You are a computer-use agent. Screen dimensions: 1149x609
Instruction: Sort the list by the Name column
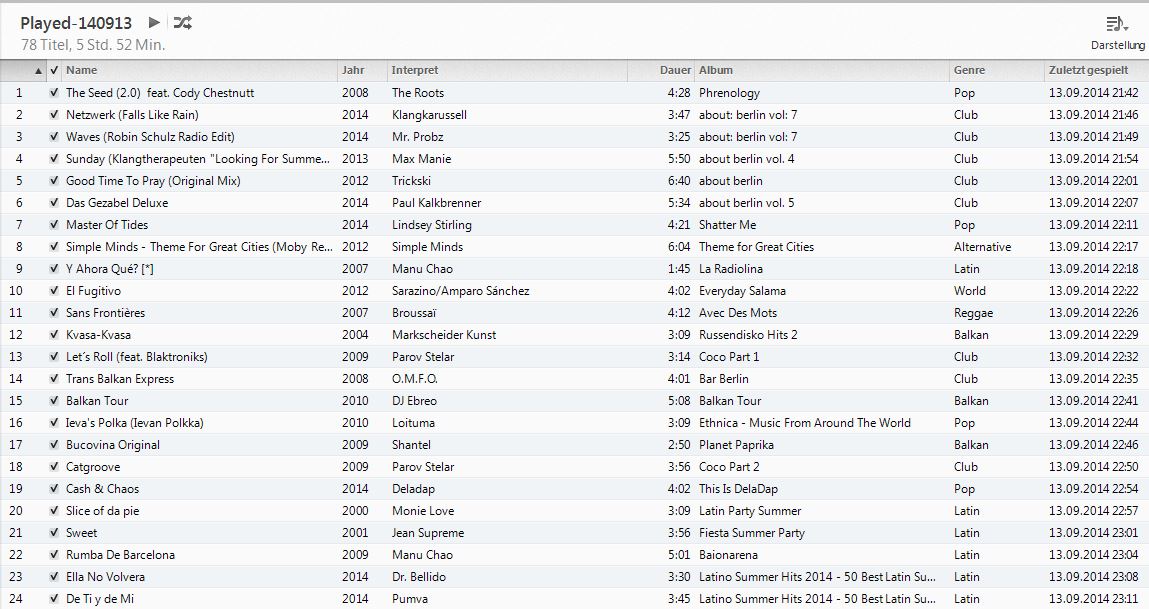point(80,70)
